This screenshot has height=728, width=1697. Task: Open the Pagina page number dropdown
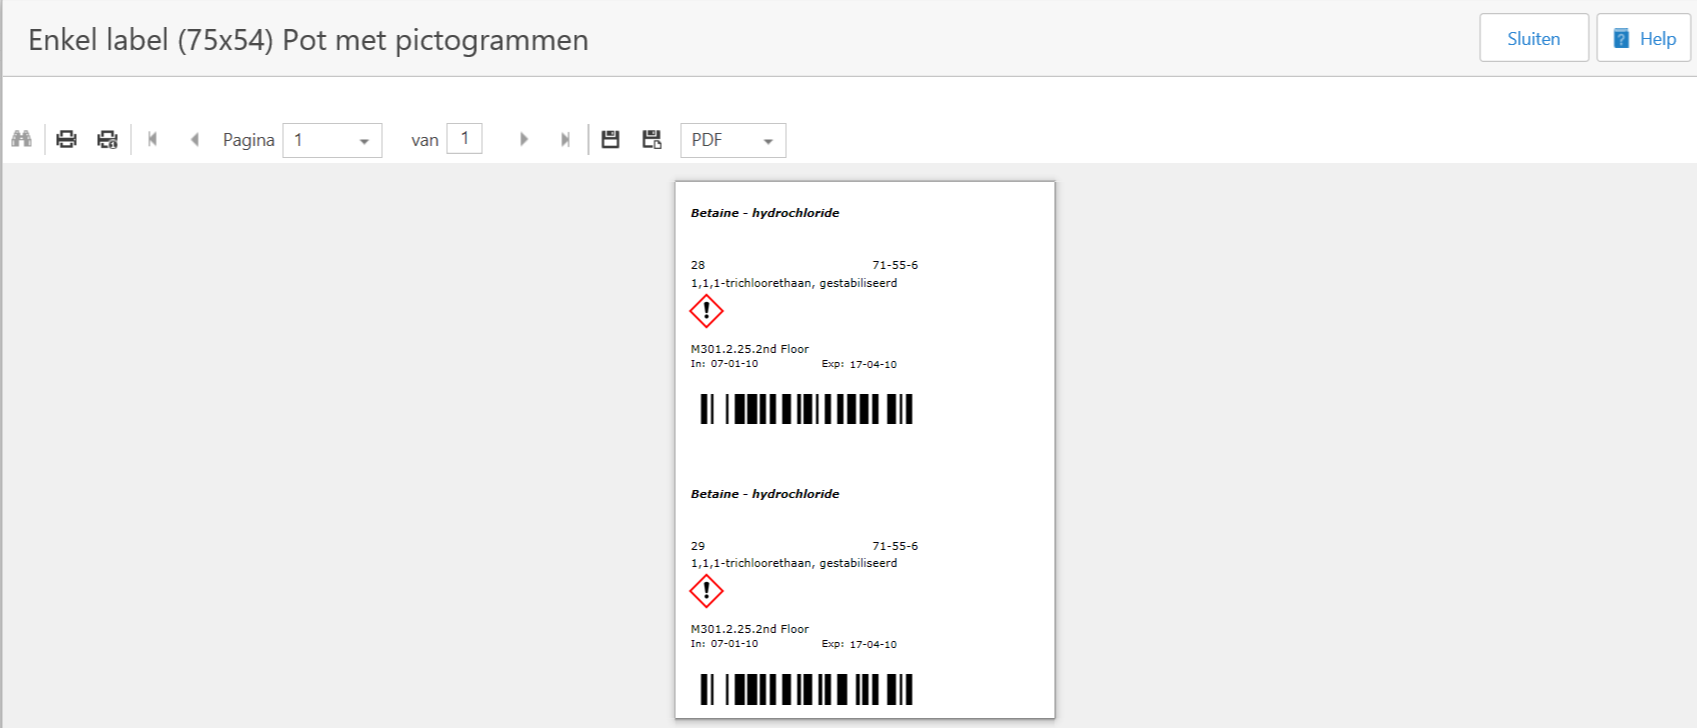(x=332, y=140)
